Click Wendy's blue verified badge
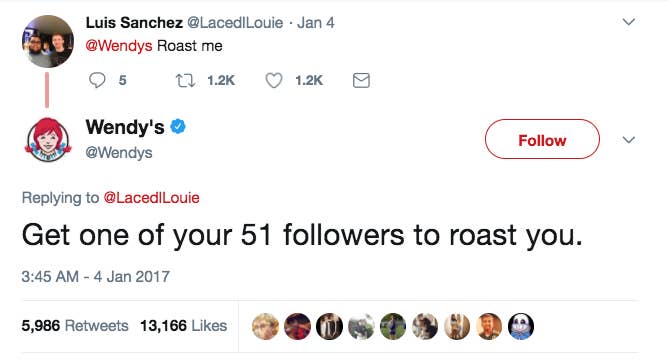Image resolution: width=668 pixels, height=361 pixels. click(178, 127)
